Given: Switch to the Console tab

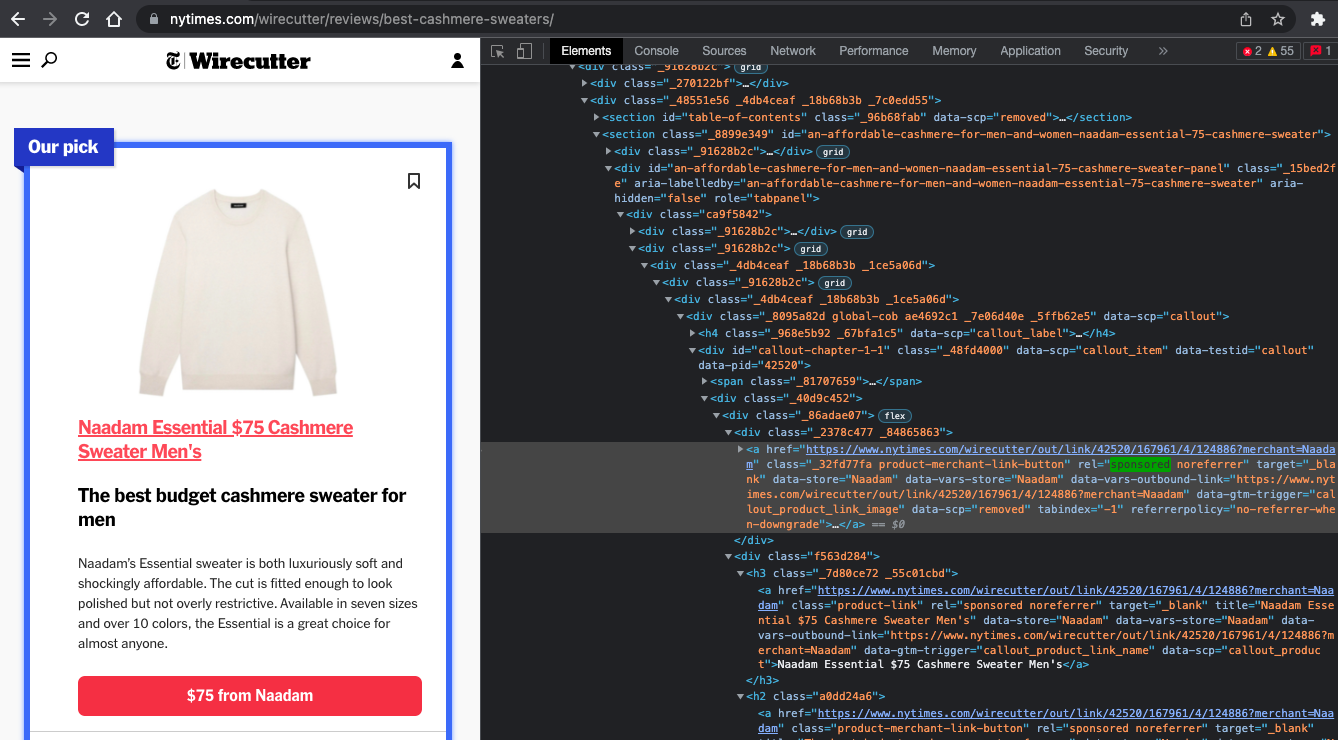Looking at the screenshot, I should pos(656,50).
